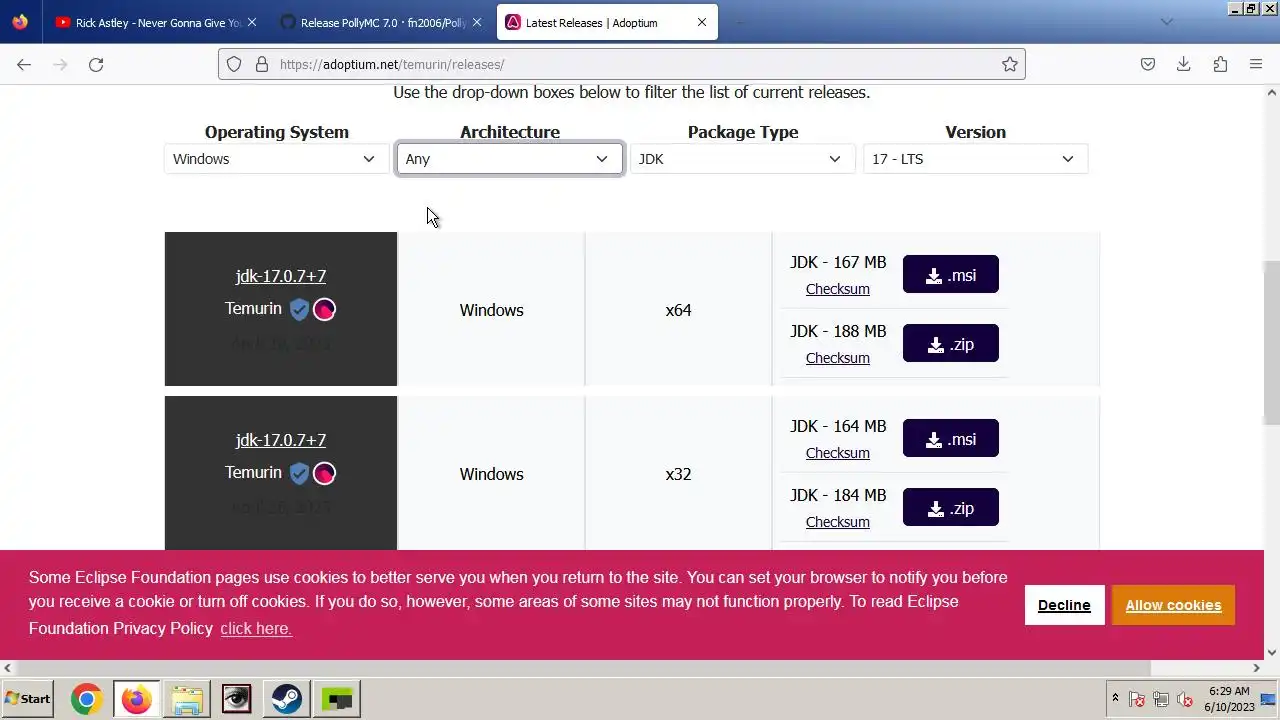Click the 'x64' architecture cell
This screenshot has height=720, width=1280.
click(x=678, y=310)
